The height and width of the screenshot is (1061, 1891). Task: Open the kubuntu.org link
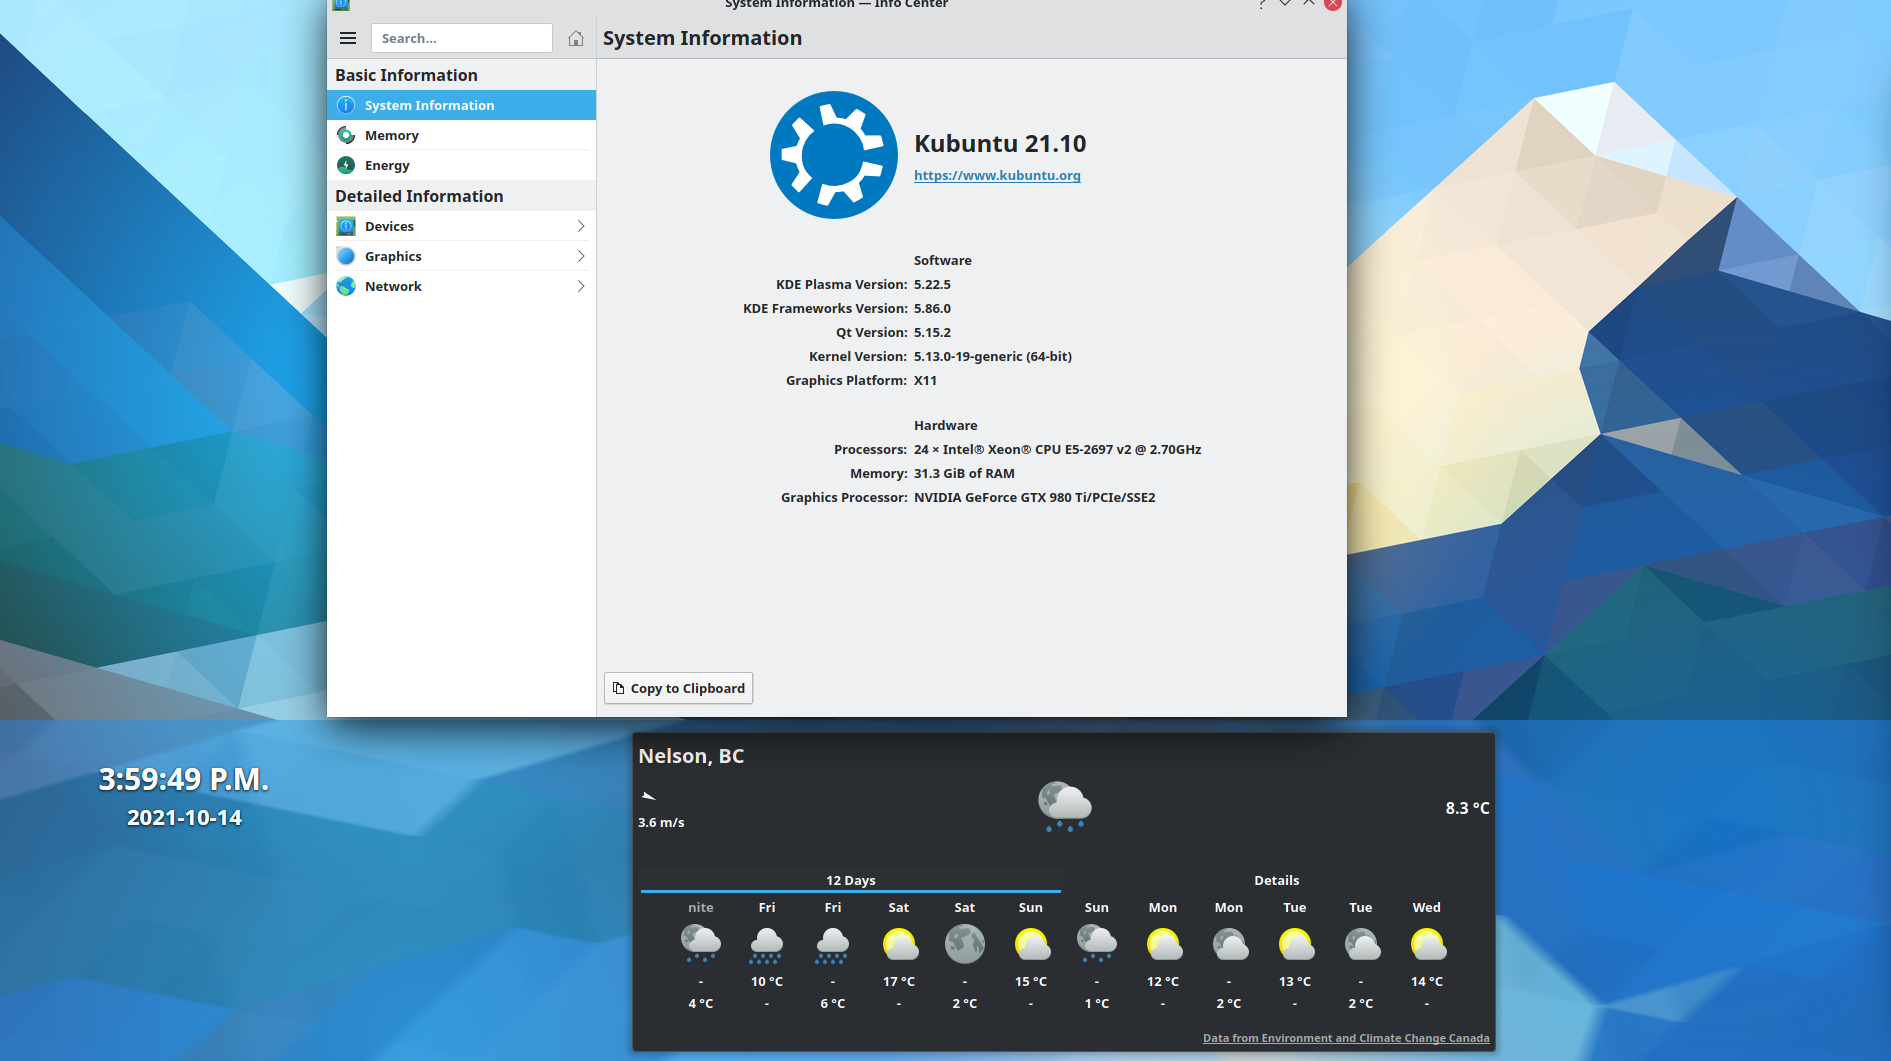(x=997, y=175)
